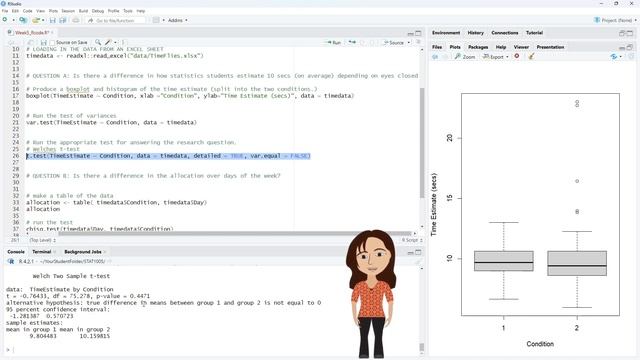The height and width of the screenshot is (360, 640).
Task: Switch to the Tutorial tab
Action: [x=534, y=33]
